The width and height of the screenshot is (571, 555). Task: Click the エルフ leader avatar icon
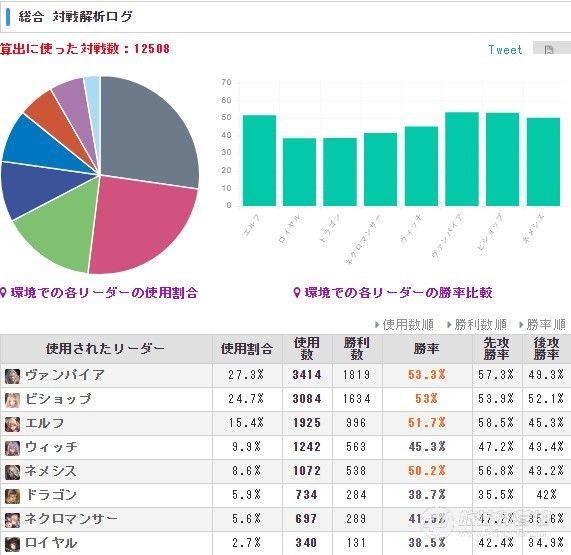coord(12,424)
